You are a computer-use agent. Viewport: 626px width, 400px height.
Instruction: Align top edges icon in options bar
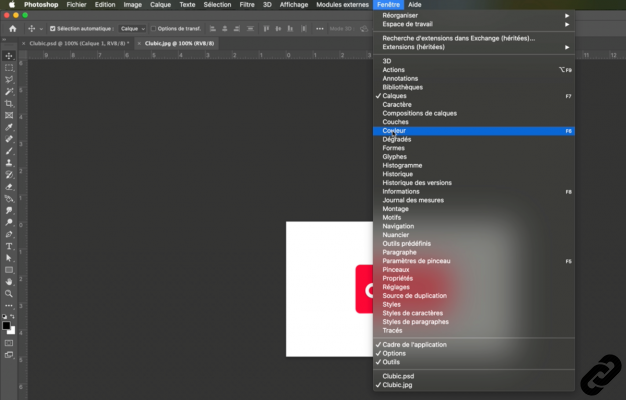266,29
